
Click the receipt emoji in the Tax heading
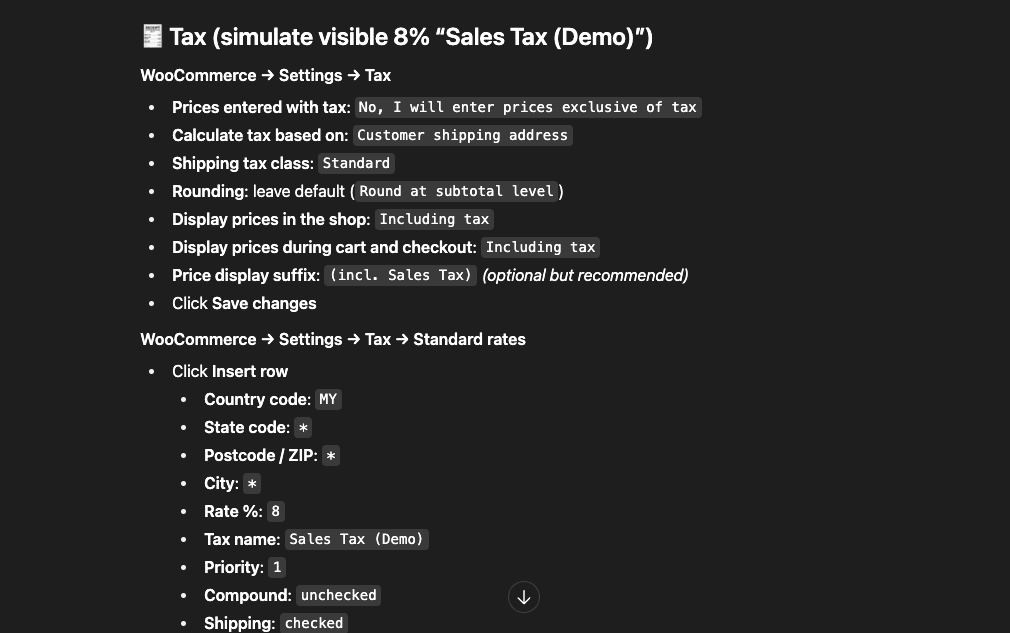coord(152,37)
